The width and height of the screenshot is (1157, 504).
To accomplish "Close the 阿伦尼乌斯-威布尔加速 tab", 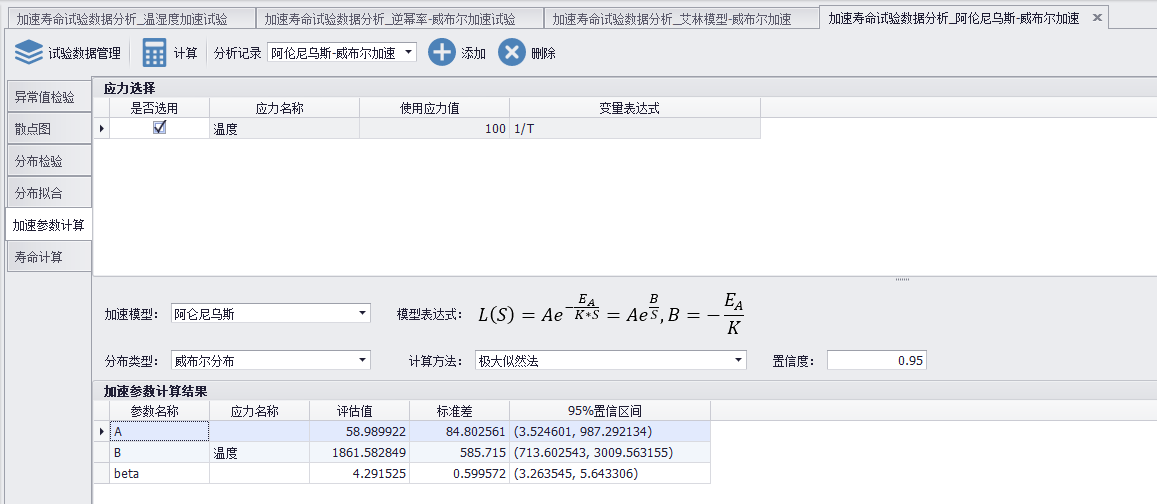I will tap(1097, 18).
